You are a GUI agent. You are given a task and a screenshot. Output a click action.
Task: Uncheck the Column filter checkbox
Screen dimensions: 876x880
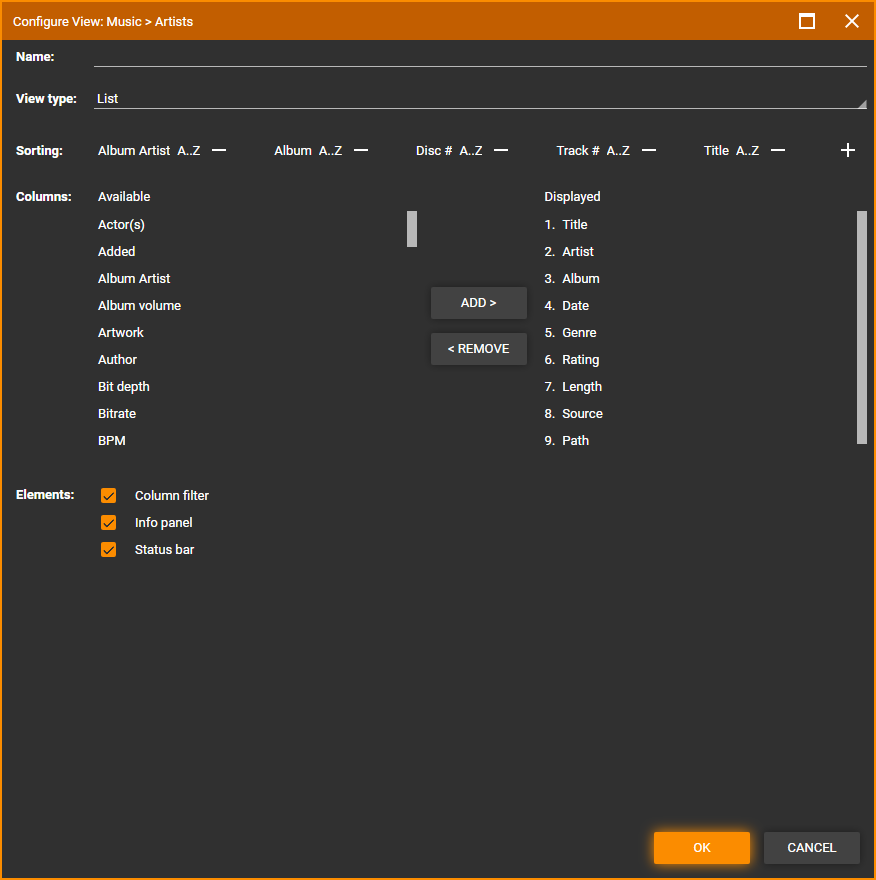(x=109, y=496)
